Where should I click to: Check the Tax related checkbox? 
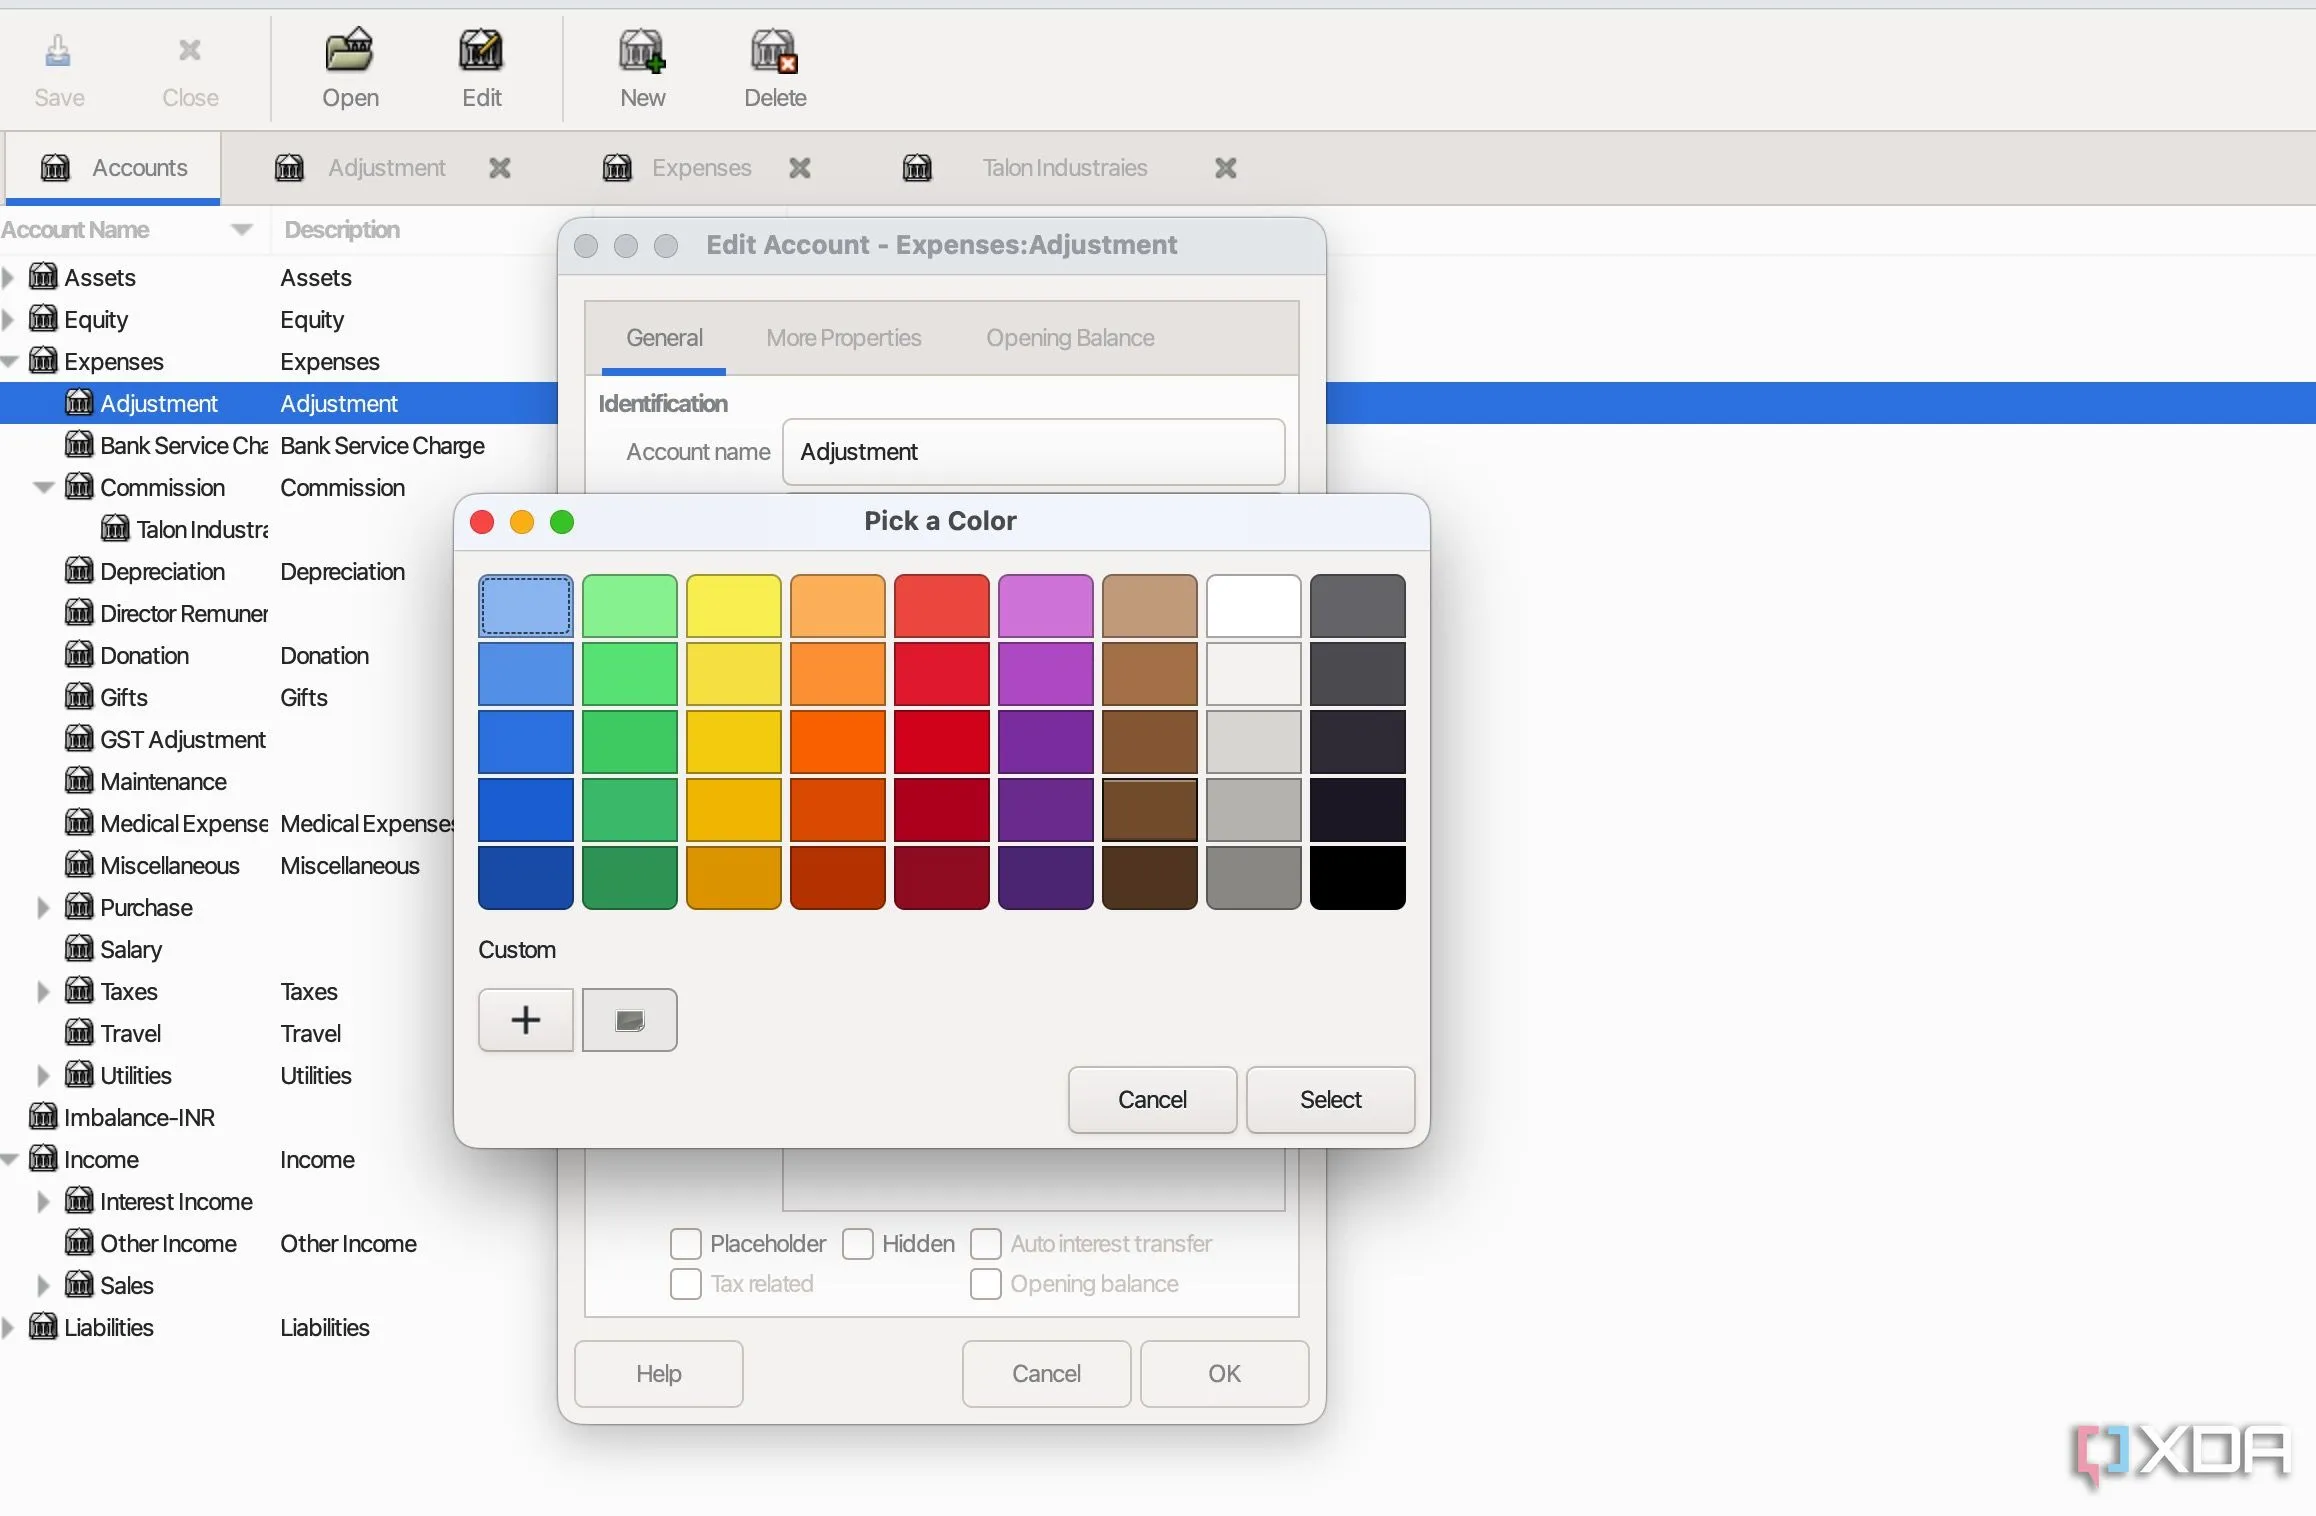pos(686,1284)
